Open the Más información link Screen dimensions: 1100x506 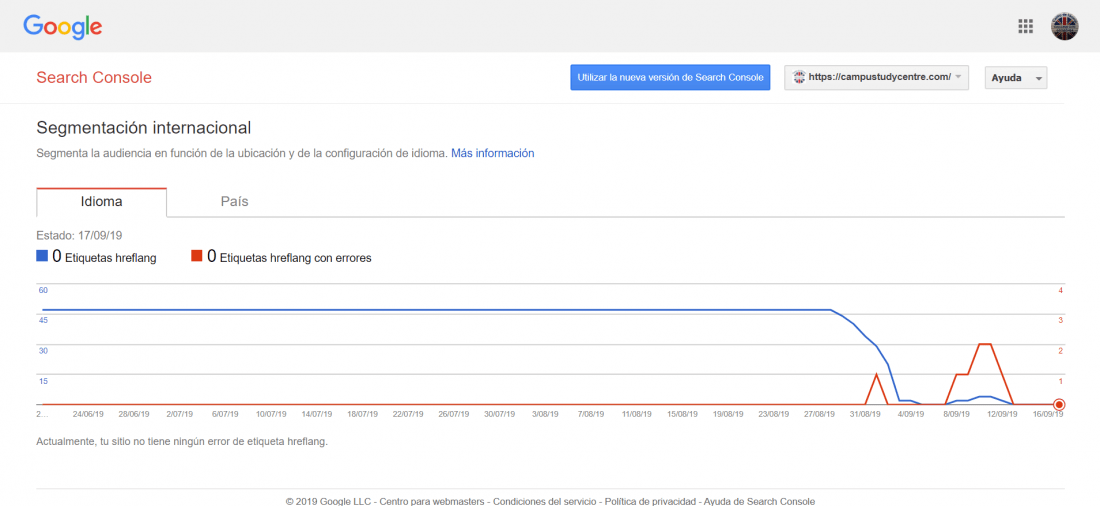[492, 153]
